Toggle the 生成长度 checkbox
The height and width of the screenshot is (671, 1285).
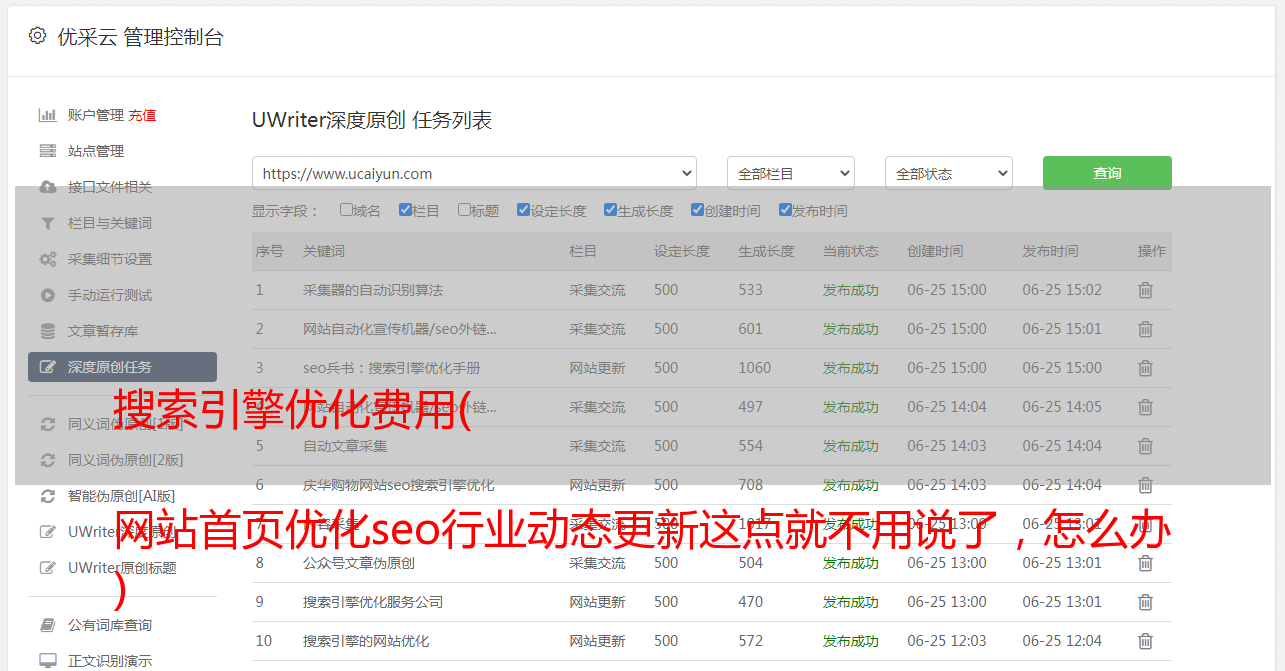pyautogui.click(x=610, y=210)
